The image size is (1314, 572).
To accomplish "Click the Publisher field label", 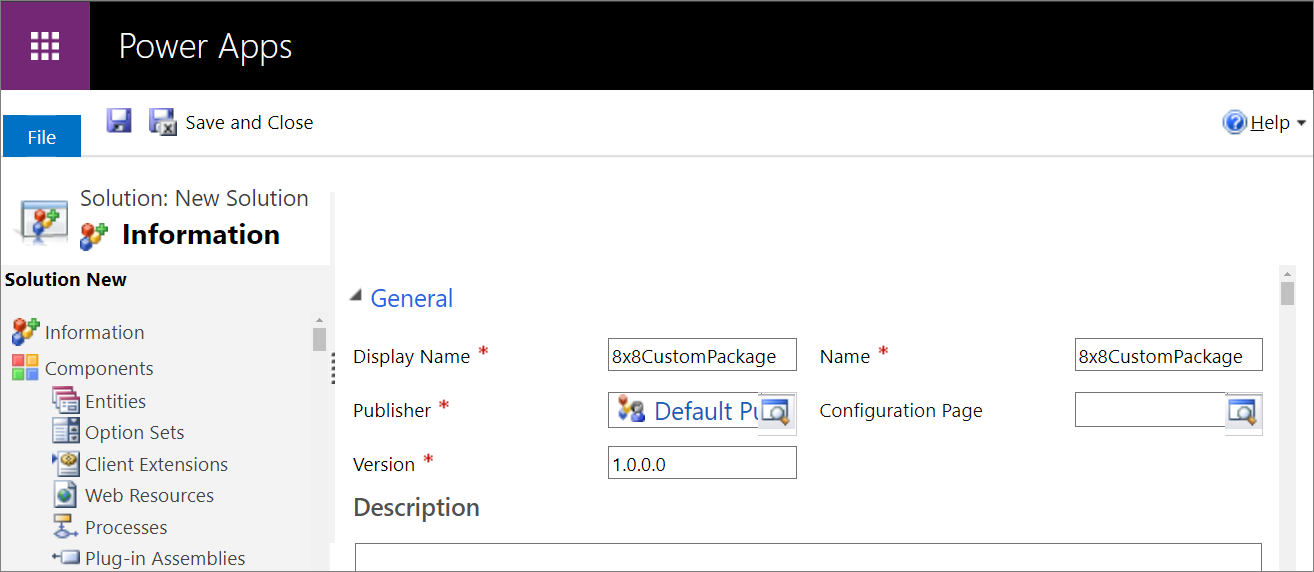I will (392, 410).
